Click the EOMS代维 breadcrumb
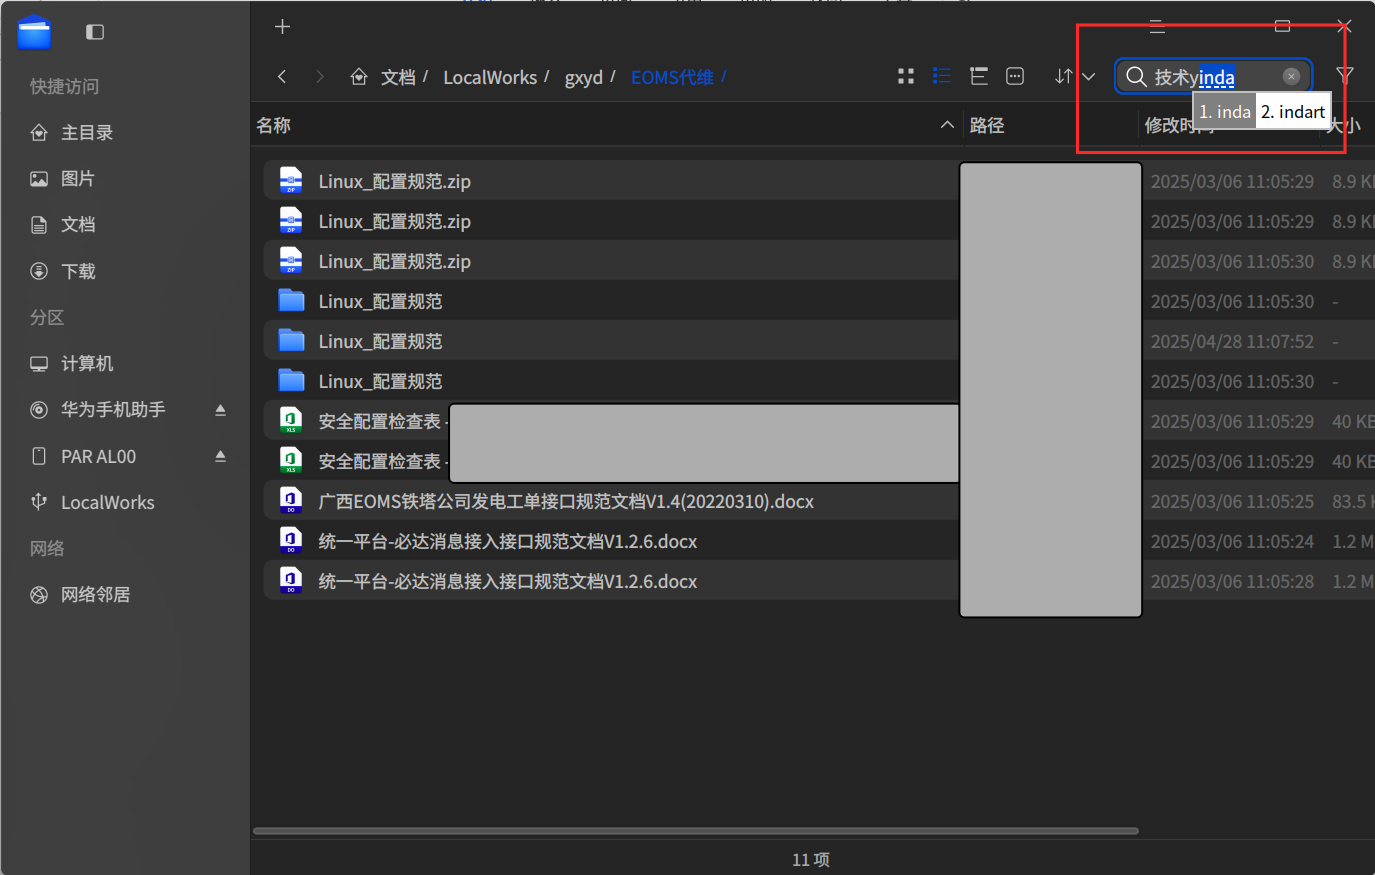Viewport: 1375px width, 875px height. [x=672, y=77]
